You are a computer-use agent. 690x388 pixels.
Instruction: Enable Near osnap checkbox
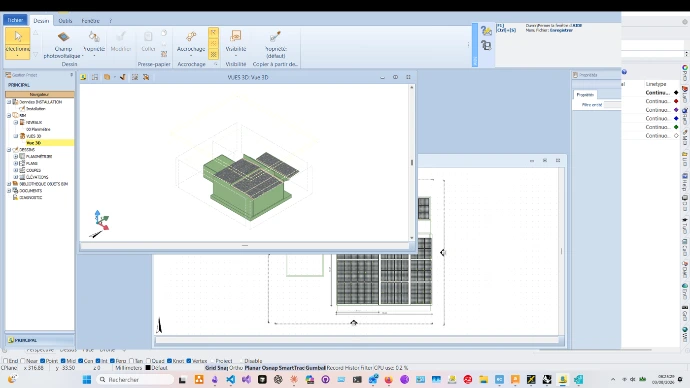(22, 361)
